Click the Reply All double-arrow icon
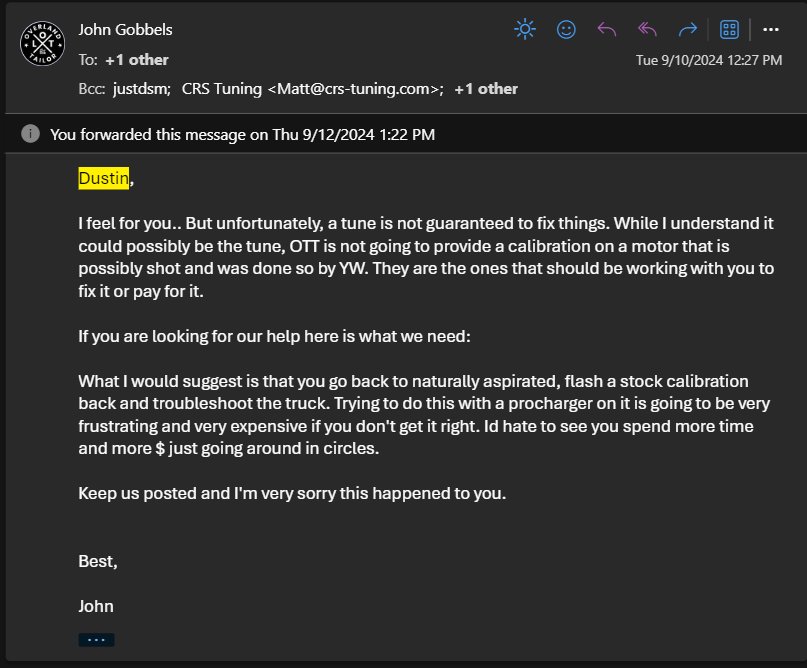Image resolution: width=807 pixels, height=668 pixels. (647, 29)
